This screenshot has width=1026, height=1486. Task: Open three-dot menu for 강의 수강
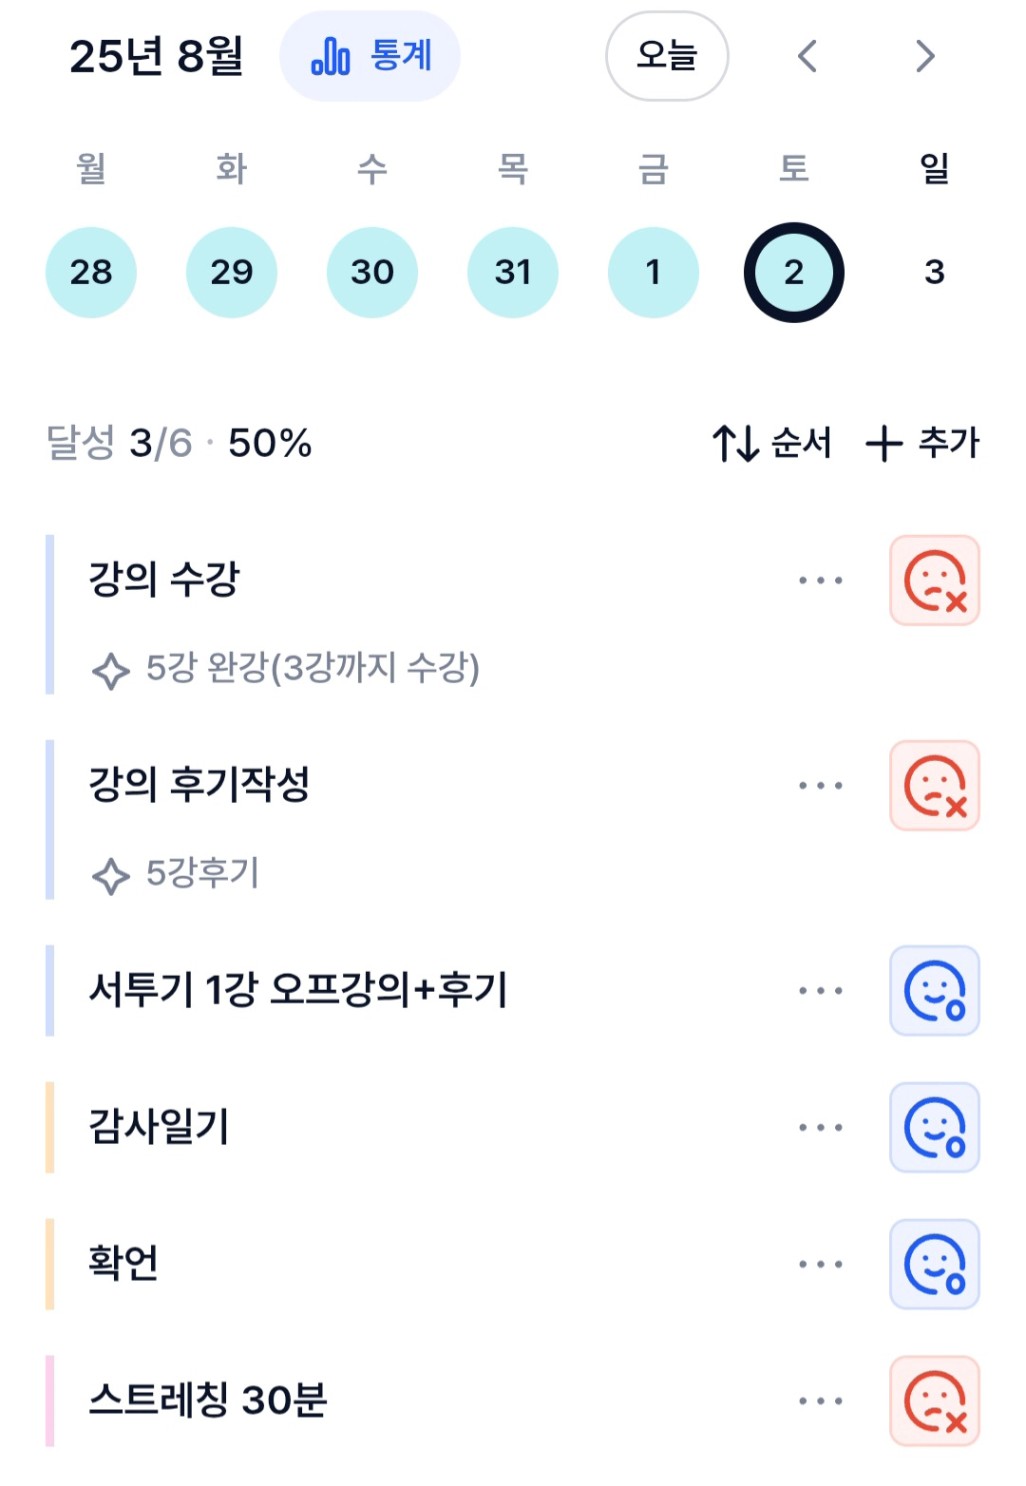820,580
